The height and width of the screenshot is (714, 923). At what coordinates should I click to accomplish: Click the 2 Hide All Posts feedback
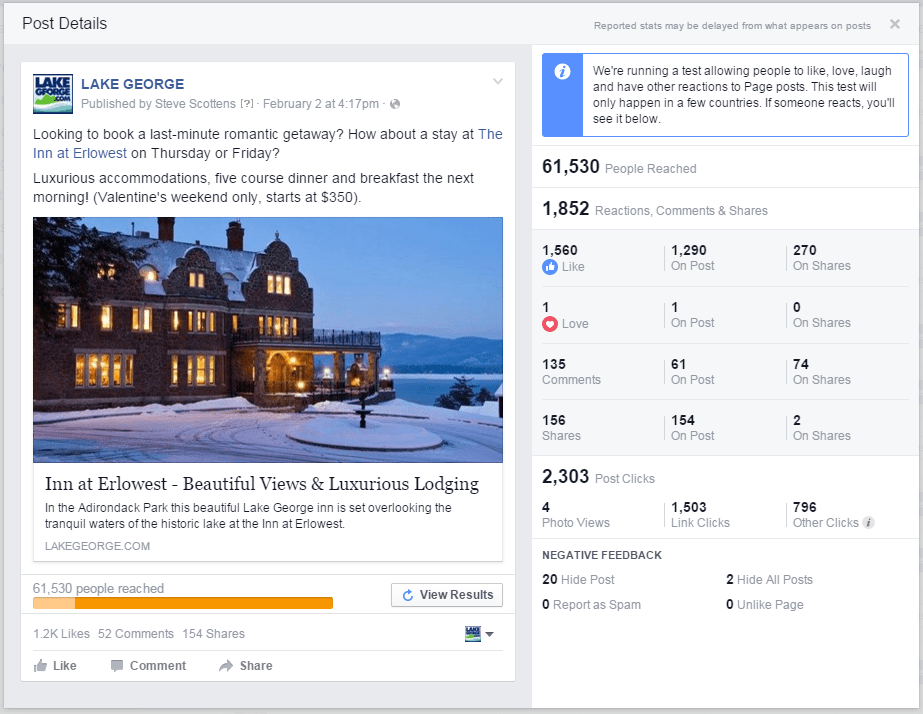tap(769, 580)
